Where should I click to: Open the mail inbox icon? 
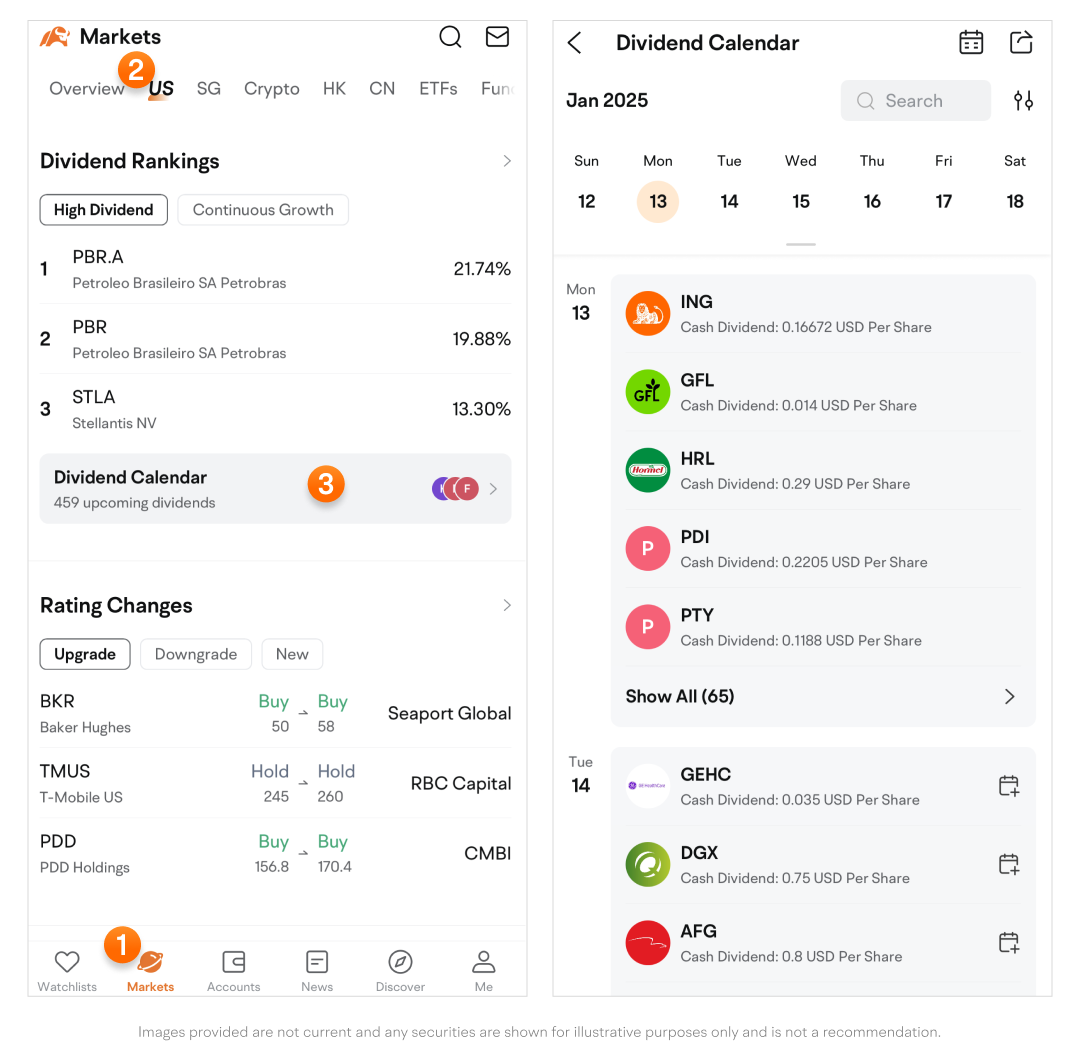[x=497, y=38]
